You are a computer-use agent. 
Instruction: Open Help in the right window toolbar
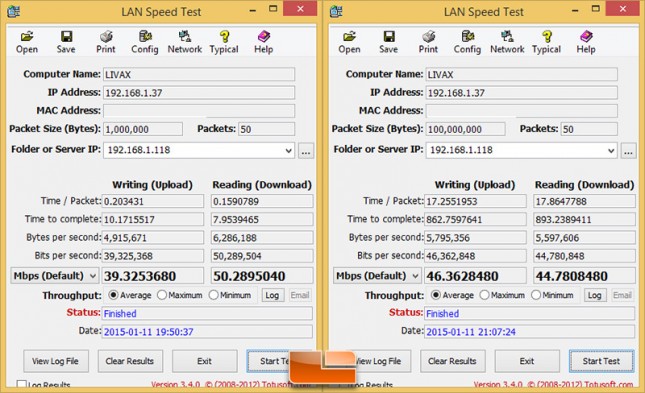point(586,42)
